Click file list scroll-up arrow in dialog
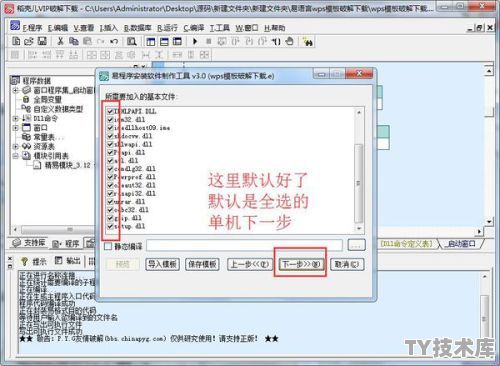The height and width of the screenshot is (366, 500). click(x=359, y=112)
